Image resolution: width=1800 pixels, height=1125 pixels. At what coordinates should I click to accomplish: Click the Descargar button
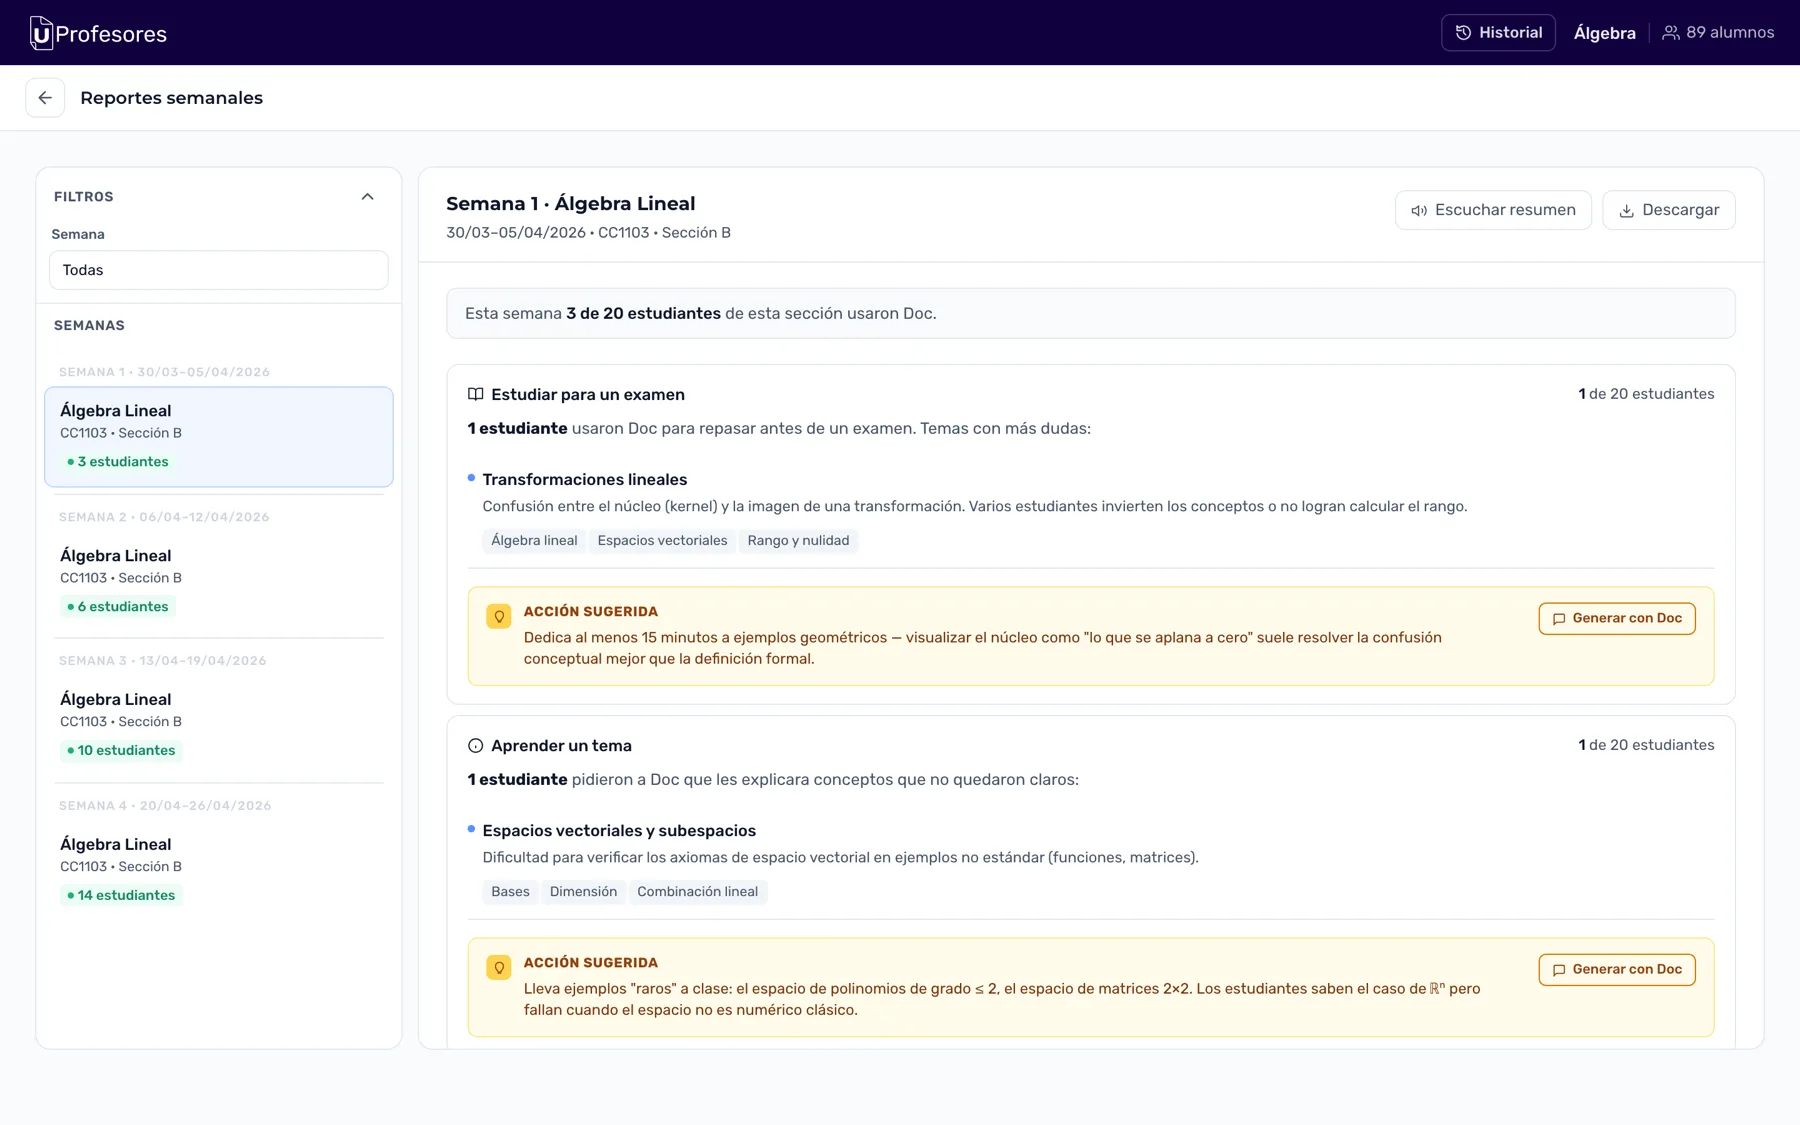(x=1669, y=210)
